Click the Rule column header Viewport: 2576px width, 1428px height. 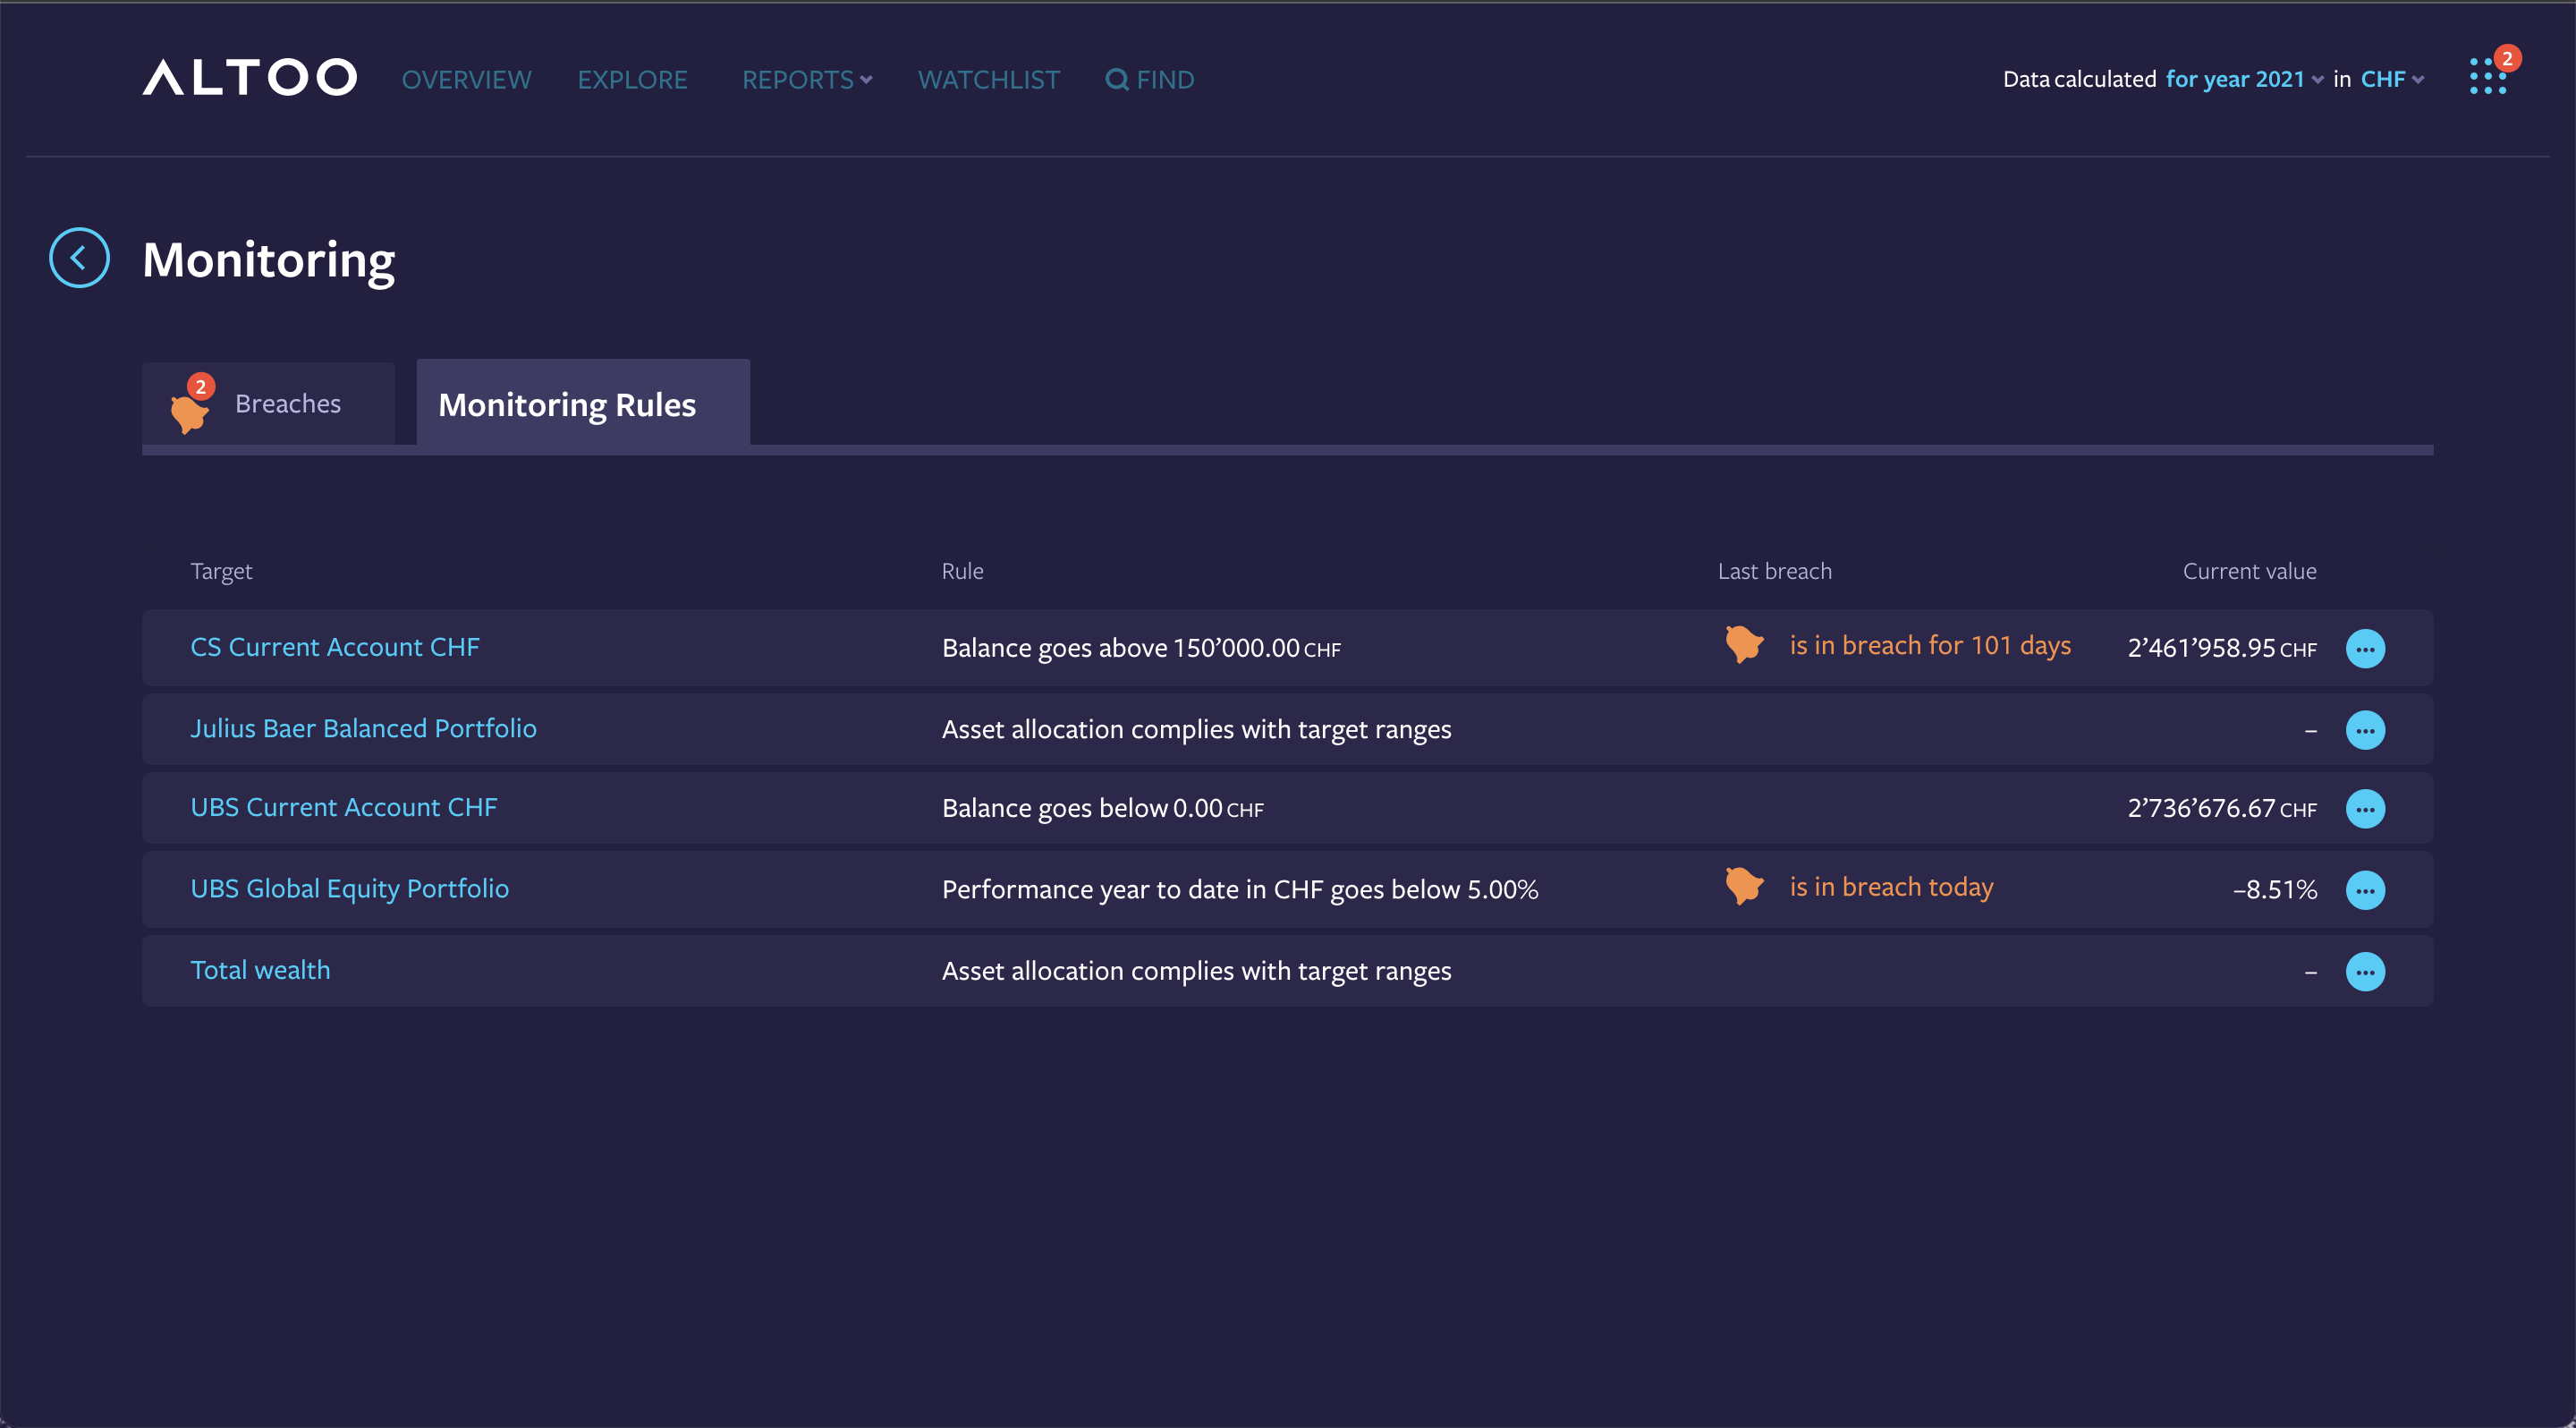point(963,571)
